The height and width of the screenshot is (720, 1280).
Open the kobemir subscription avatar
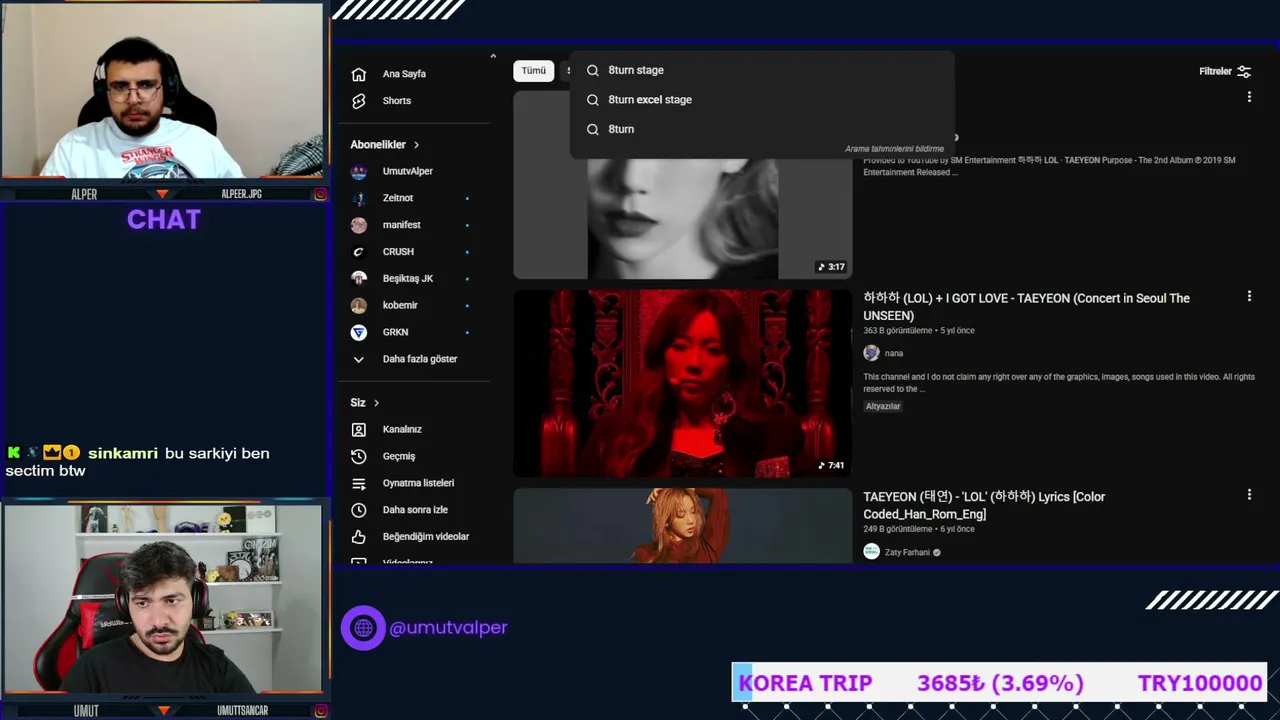pos(359,305)
